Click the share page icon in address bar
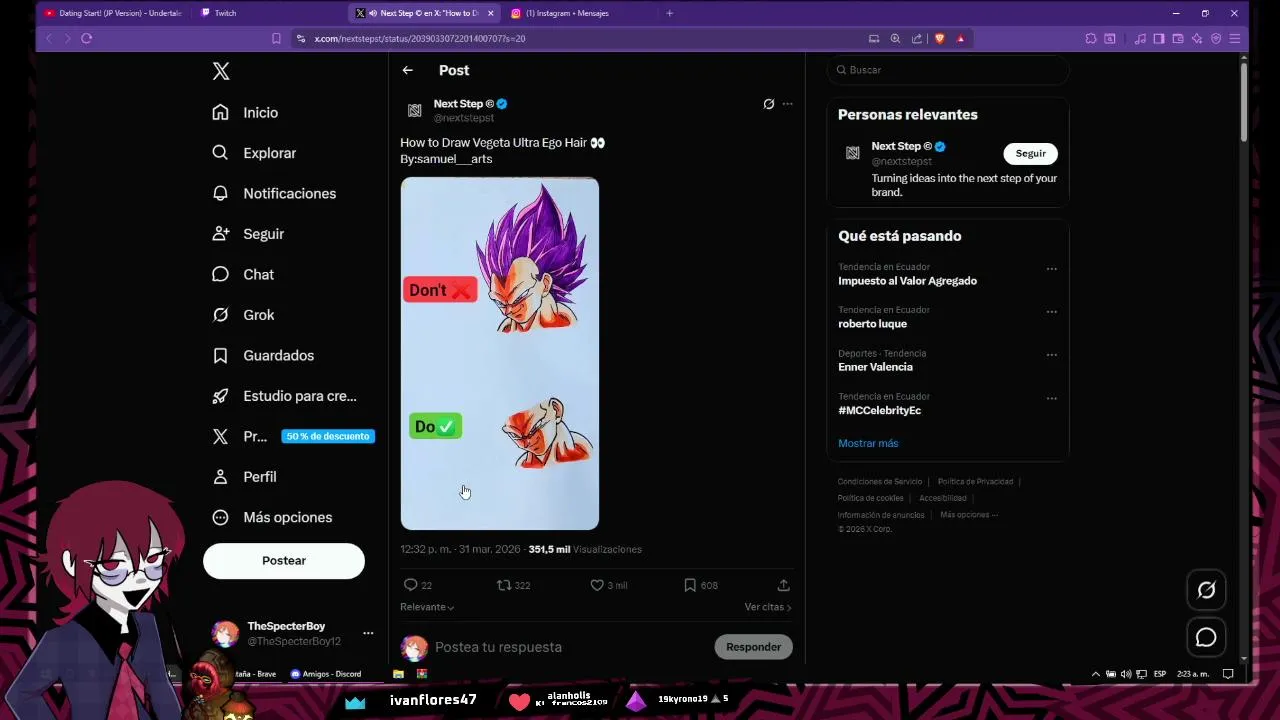 [917, 38]
